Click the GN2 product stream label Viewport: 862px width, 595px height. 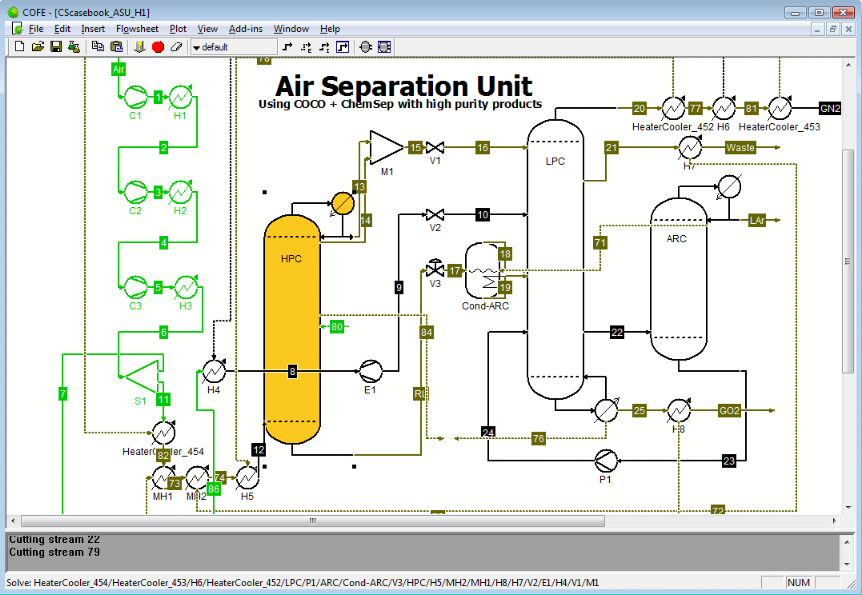[x=830, y=108]
